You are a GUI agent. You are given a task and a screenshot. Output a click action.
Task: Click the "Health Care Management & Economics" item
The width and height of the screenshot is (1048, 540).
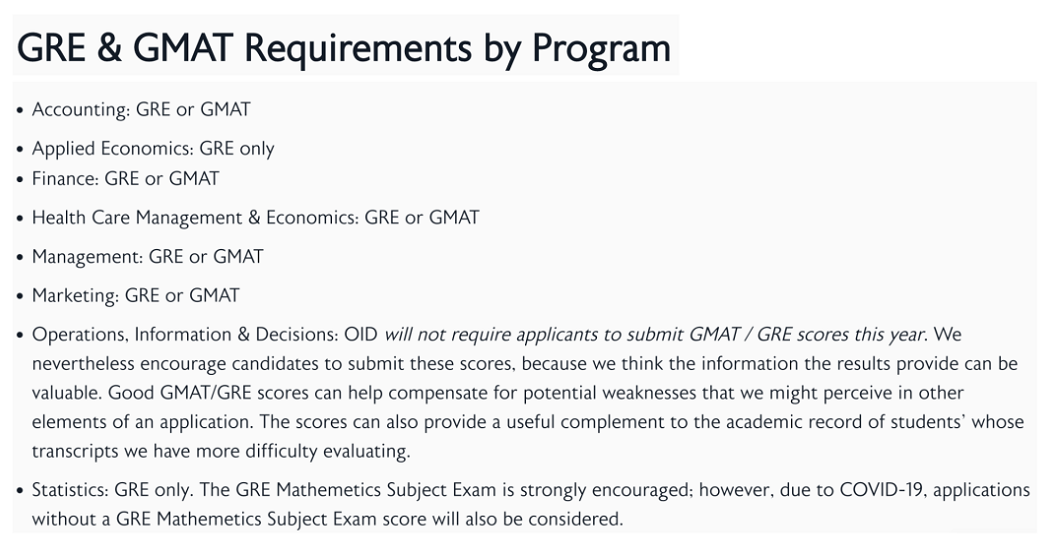194,217
